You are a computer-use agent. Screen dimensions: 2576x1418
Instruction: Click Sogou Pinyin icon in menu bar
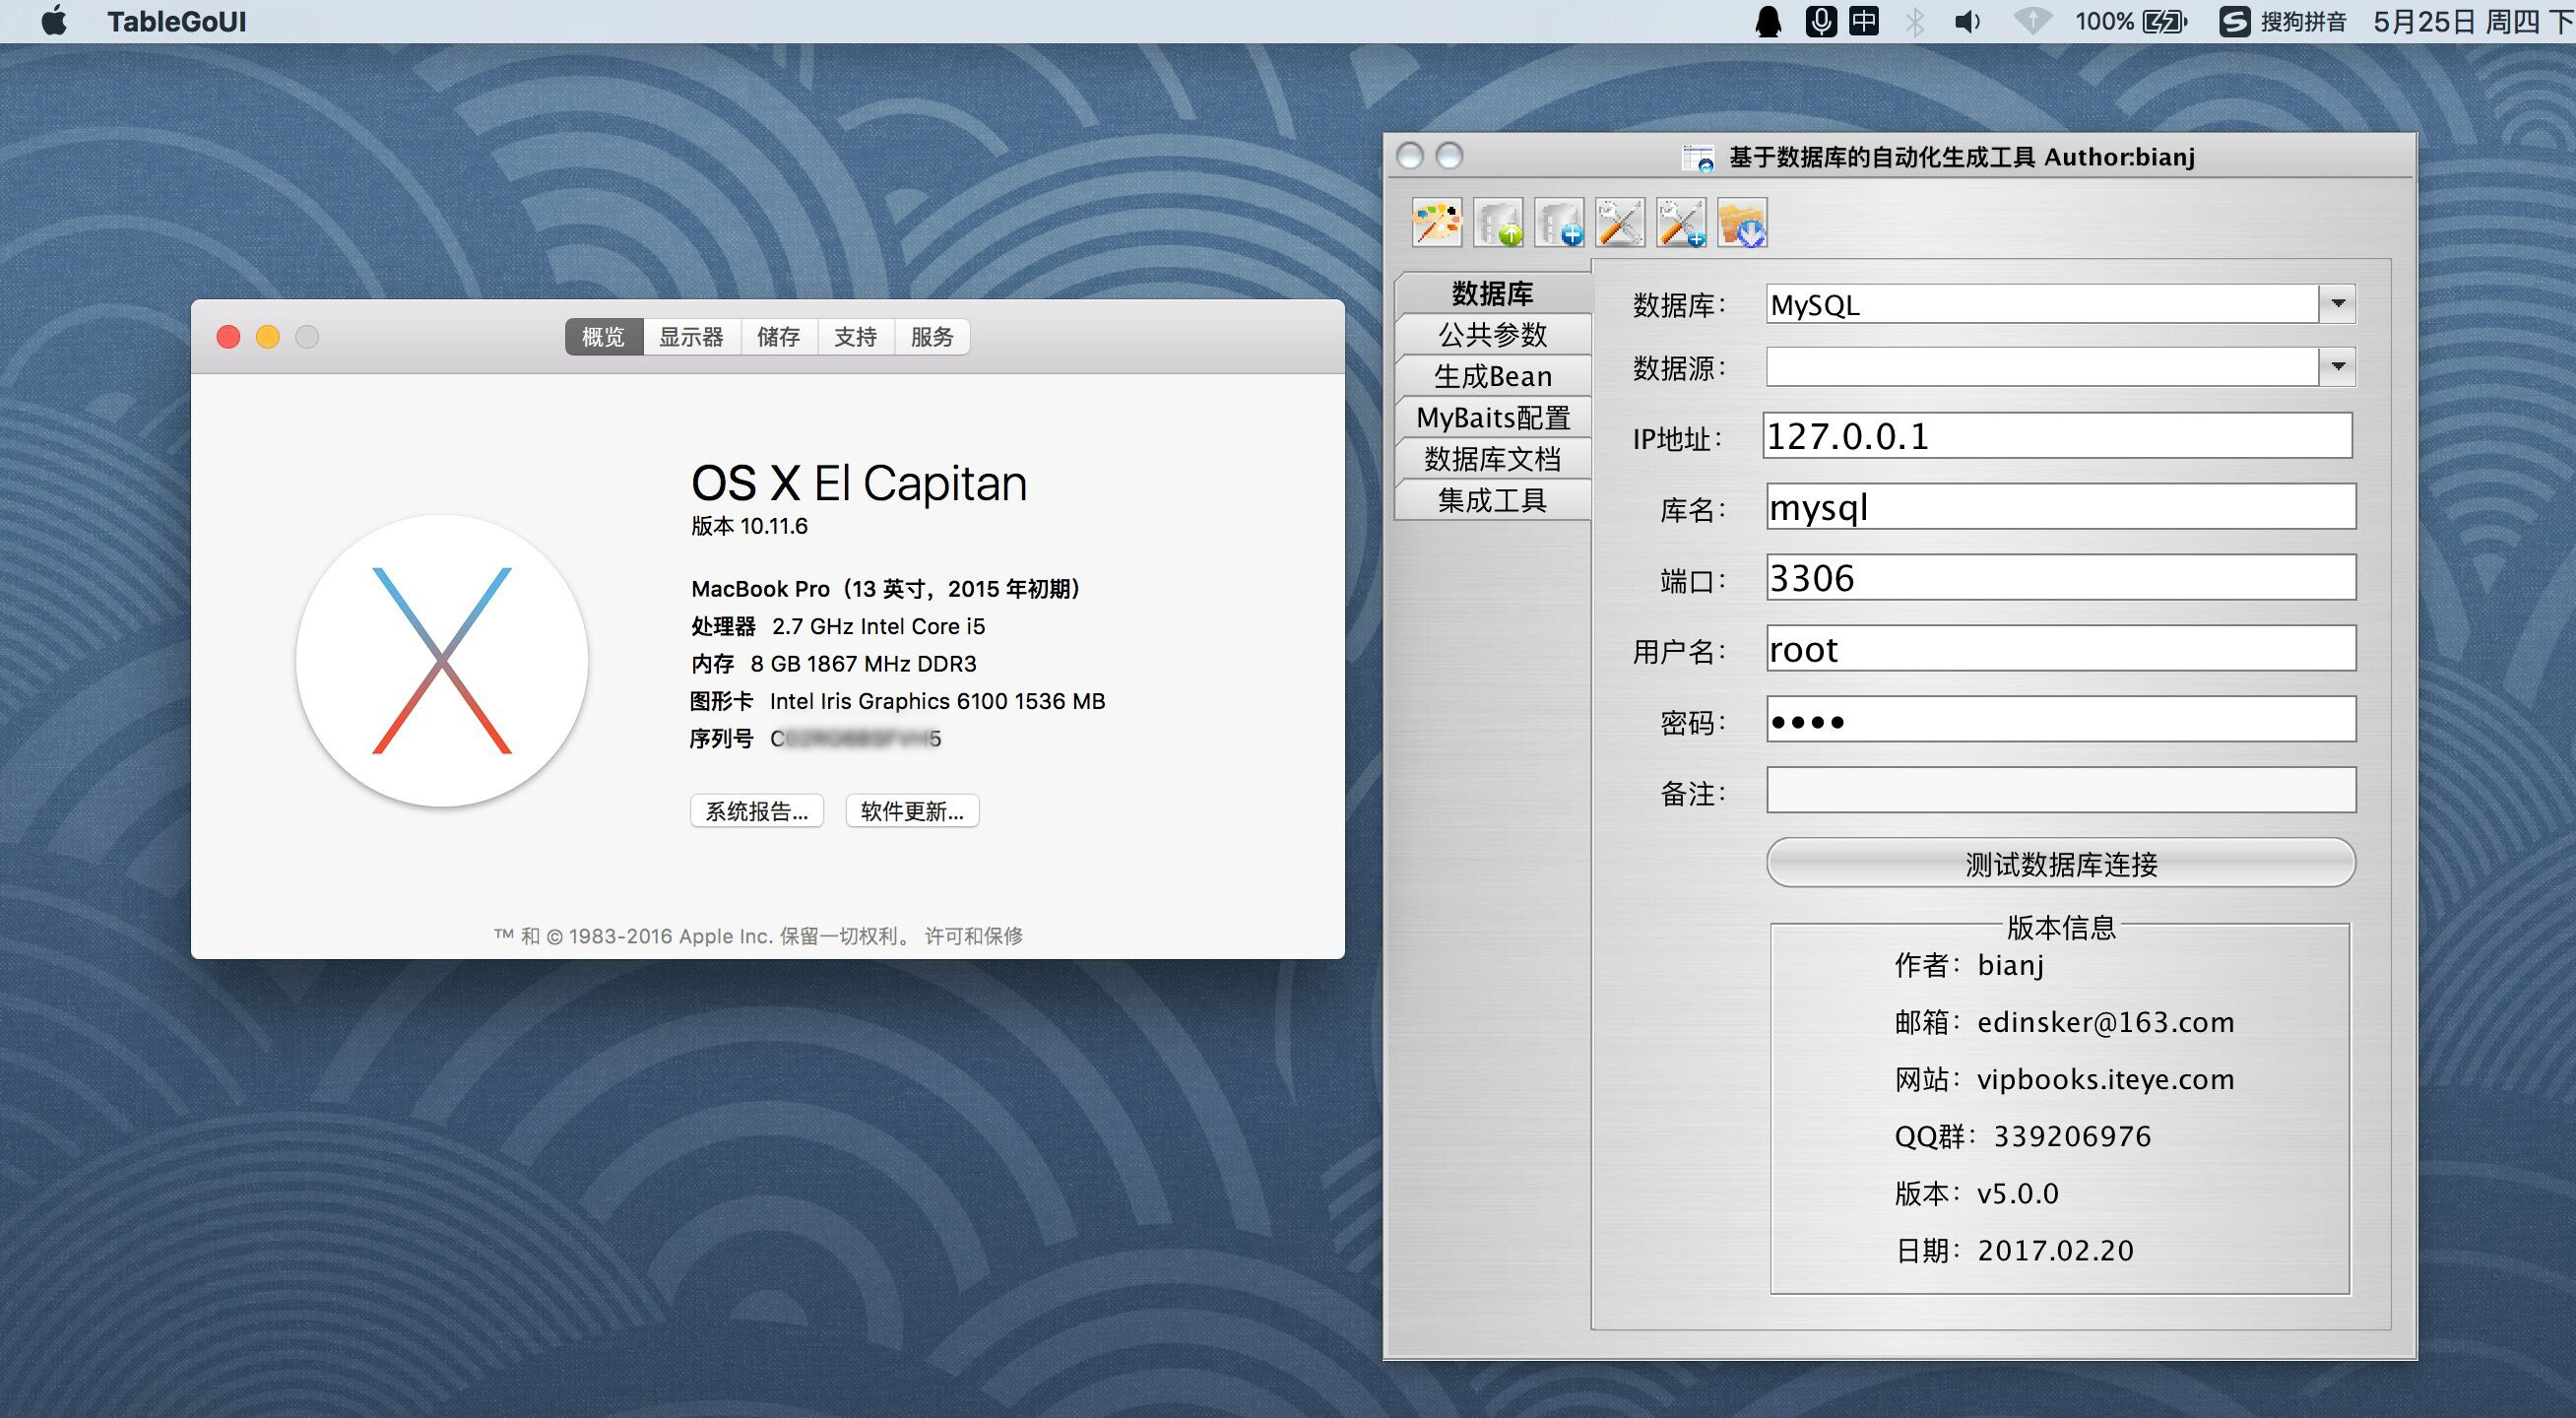(x=2234, y=21)
